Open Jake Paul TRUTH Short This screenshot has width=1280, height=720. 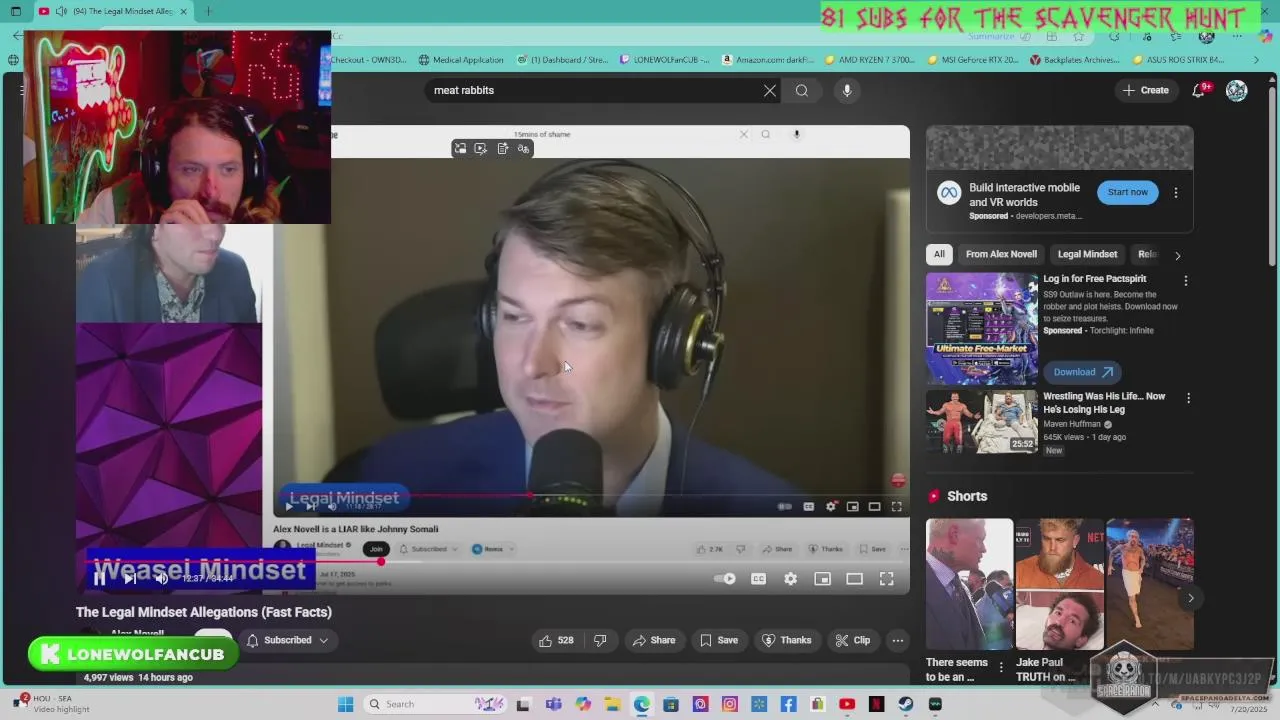1059,584
